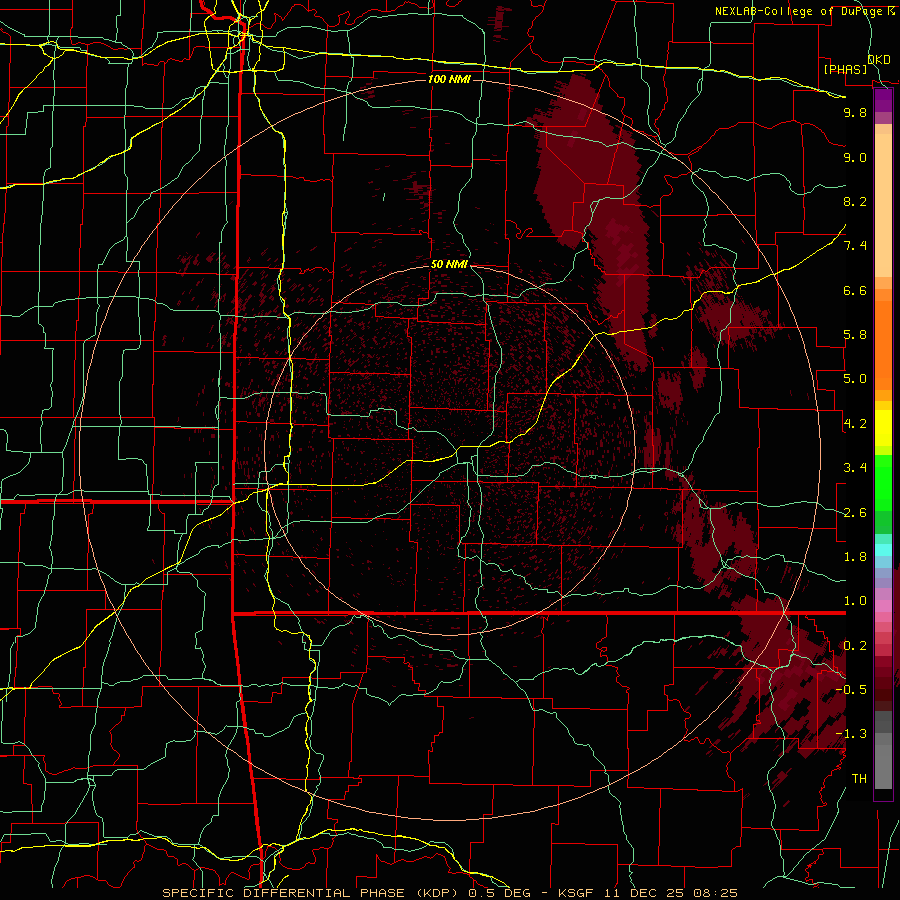Screen dimensions: 900x900
Task: Click the cyan segment of the color bar
Action: click(883, 549)
